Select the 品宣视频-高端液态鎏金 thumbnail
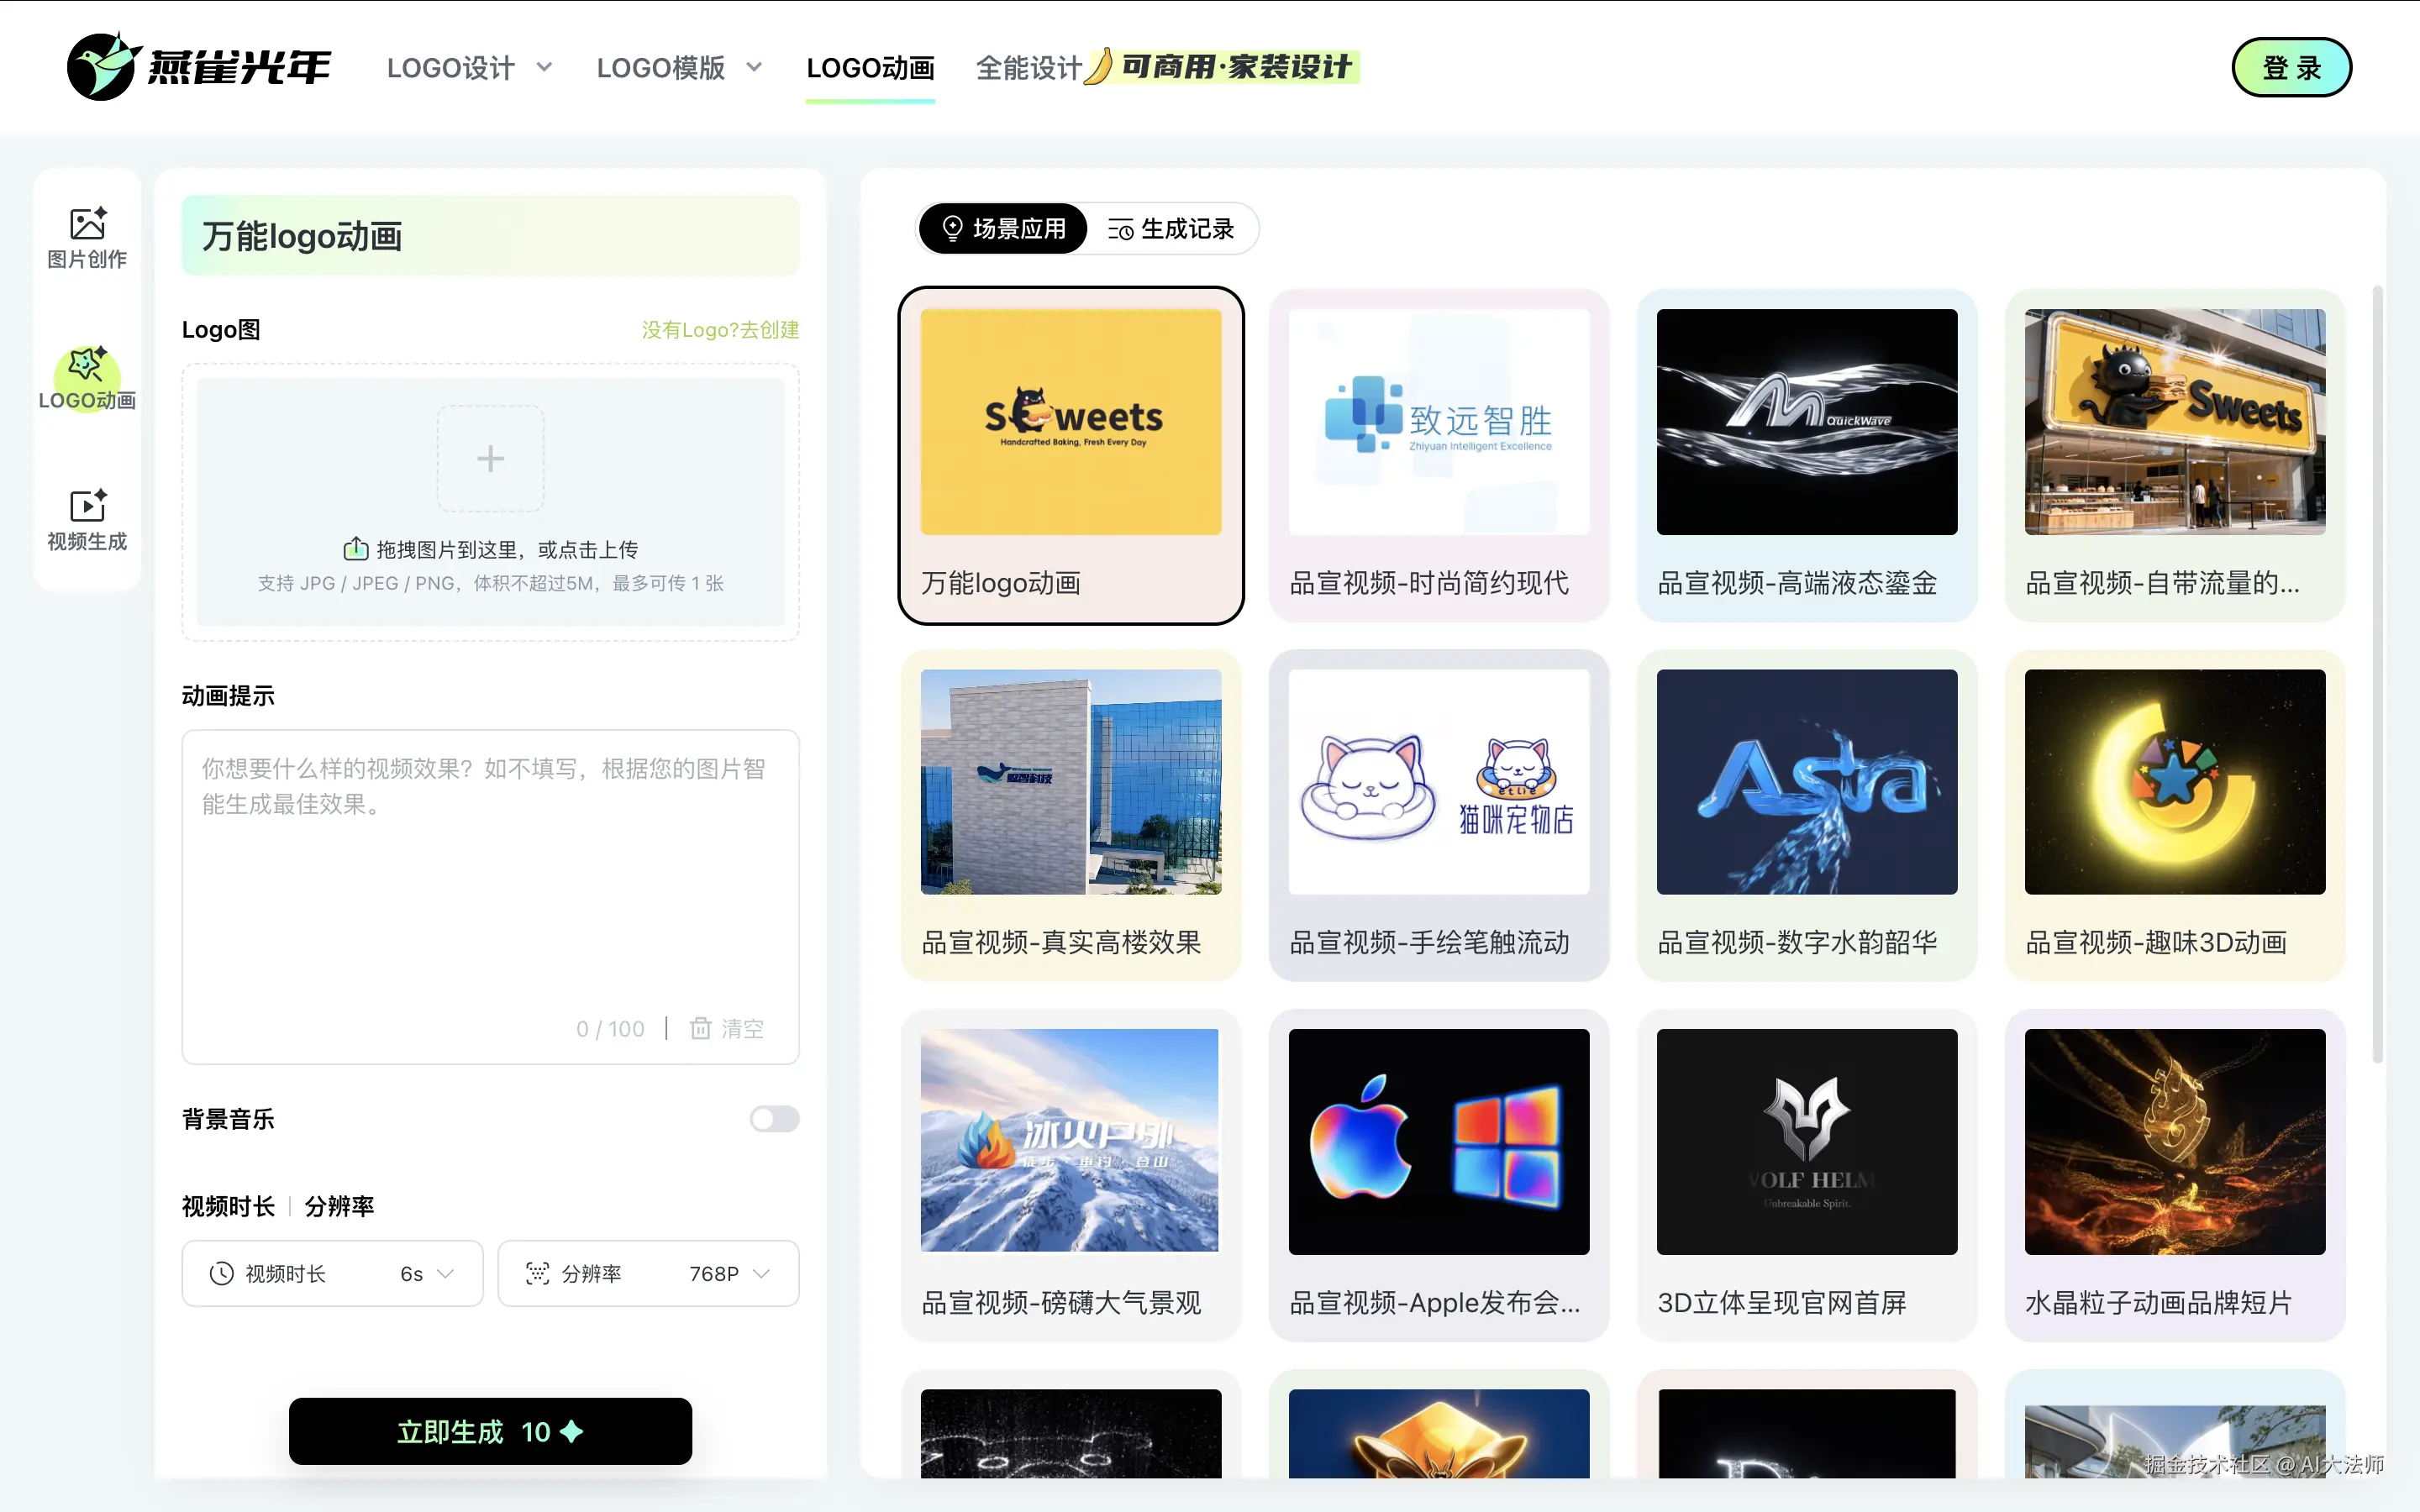 (x=1806, y=422)
